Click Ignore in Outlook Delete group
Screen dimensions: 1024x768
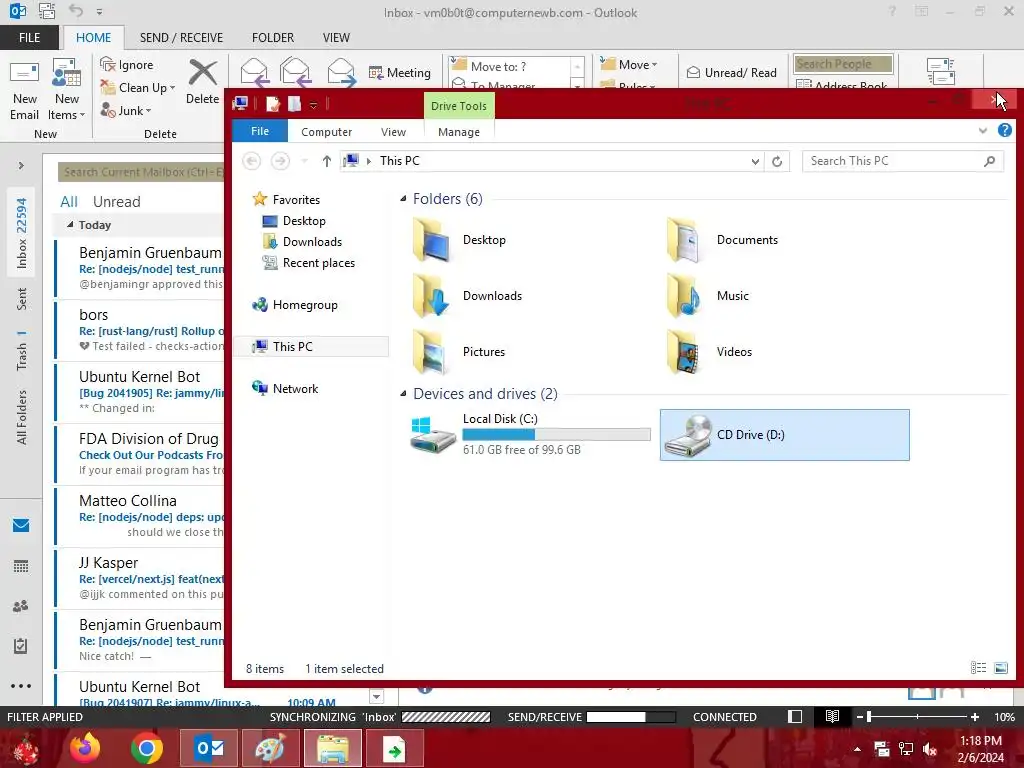(127, 65)
